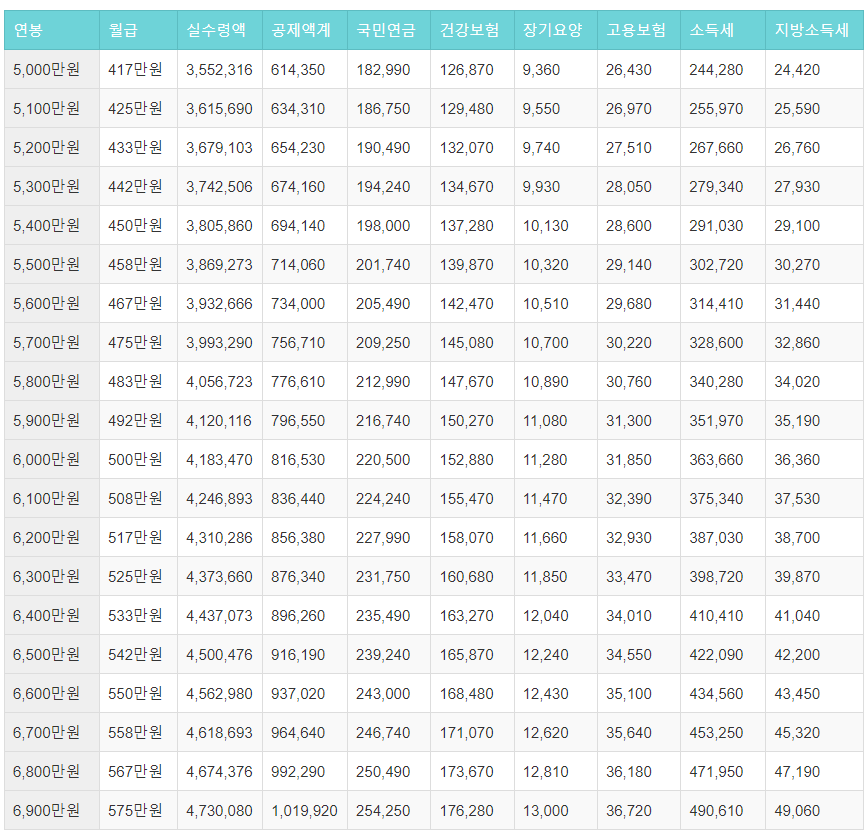
Task: Select the 5,200만원 salary cell
Action: pyautogui.click(x=52, y=148)
